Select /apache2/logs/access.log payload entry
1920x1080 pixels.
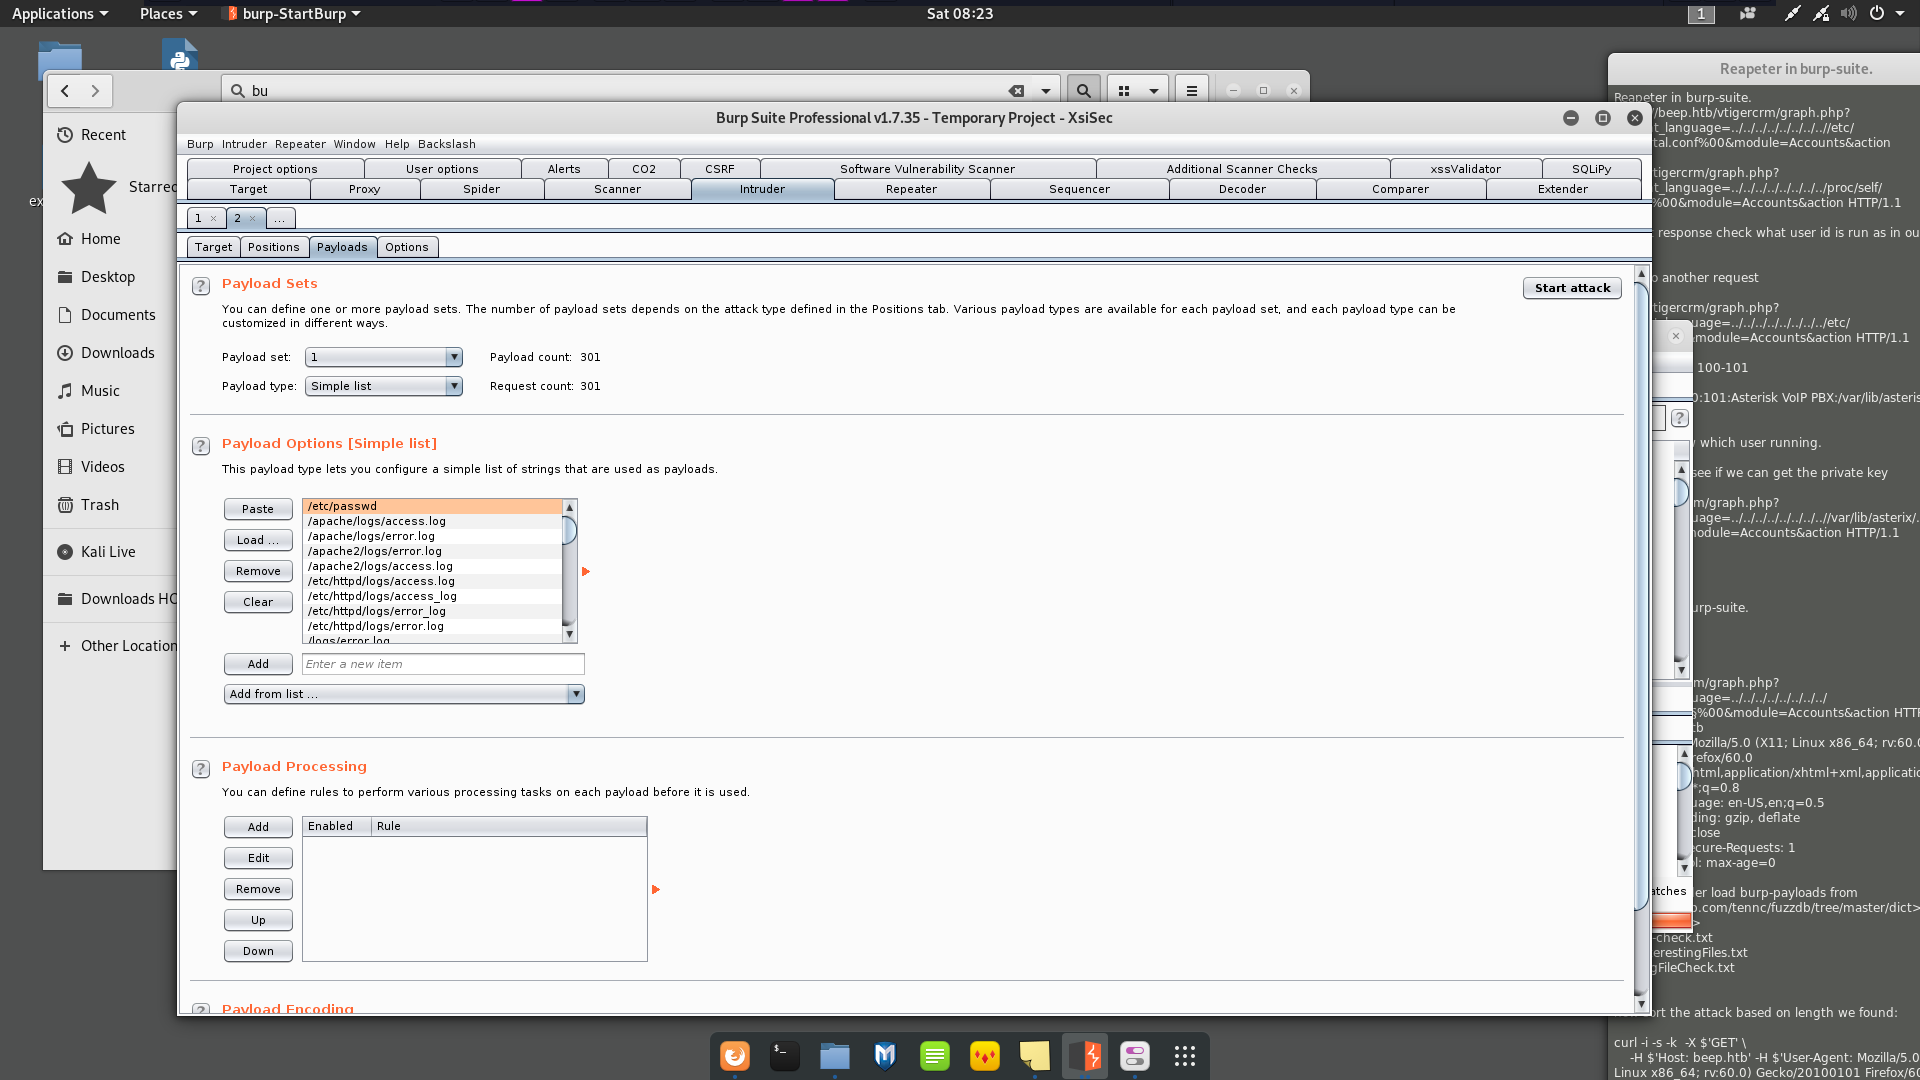(432, 566)
